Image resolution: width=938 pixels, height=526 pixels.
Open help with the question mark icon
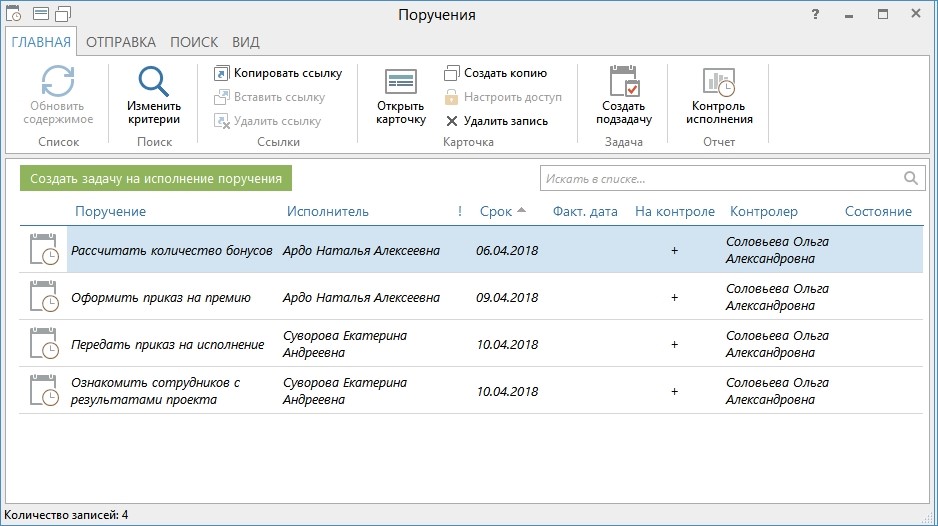pyautogui.click(x=815, y=14)
